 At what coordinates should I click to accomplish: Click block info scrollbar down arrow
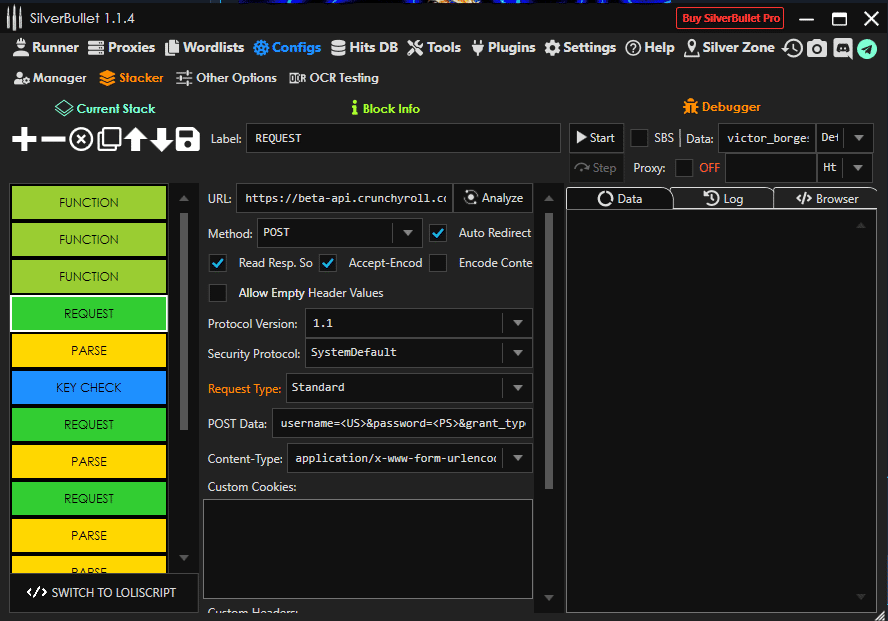[549, 598]
